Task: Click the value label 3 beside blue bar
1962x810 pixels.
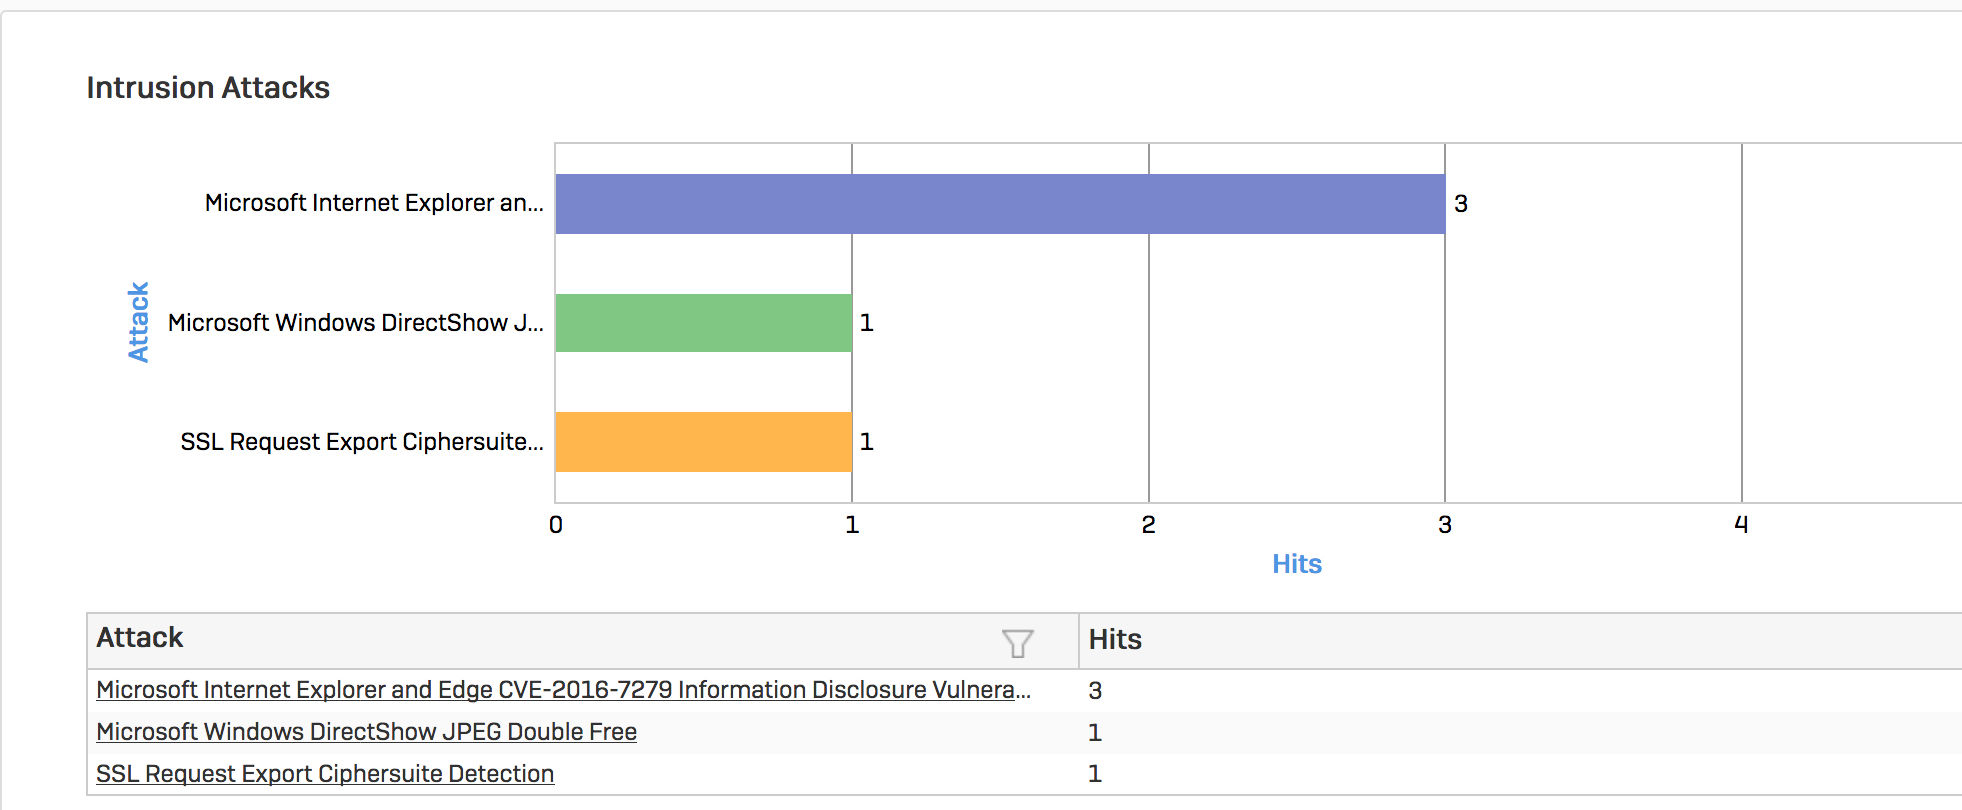Action: click(x=1461, y=204)
